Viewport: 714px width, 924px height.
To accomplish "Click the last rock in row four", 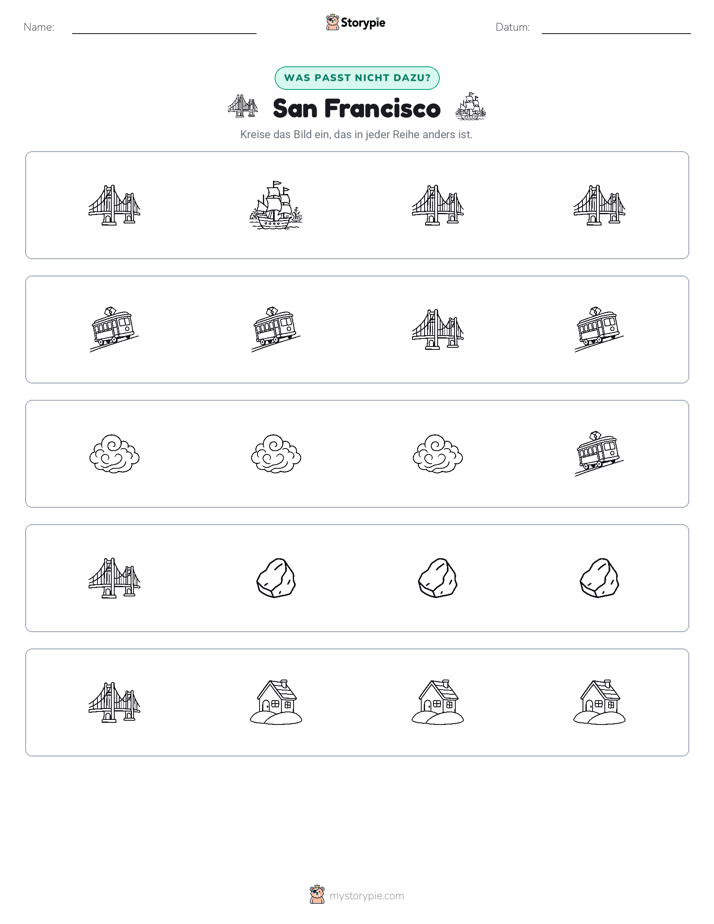I will (599, 578).
